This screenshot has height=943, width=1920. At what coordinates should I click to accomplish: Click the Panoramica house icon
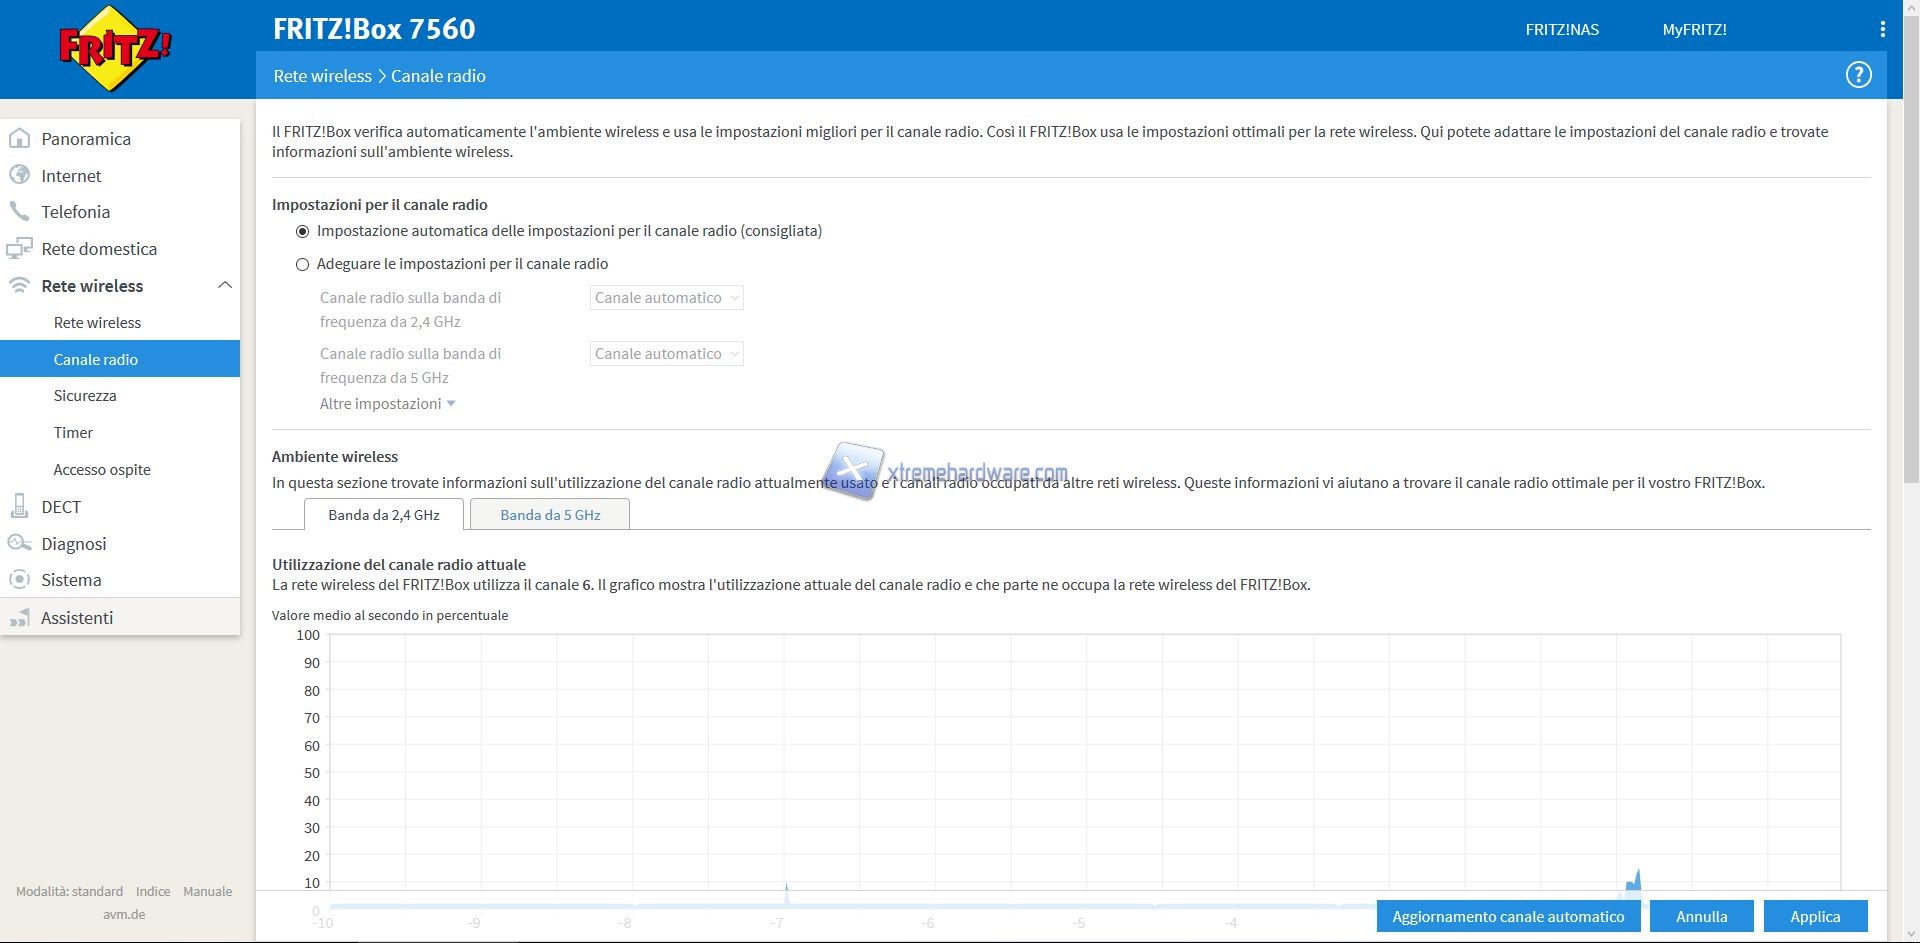pyautogui.click(x=19, y=139)
